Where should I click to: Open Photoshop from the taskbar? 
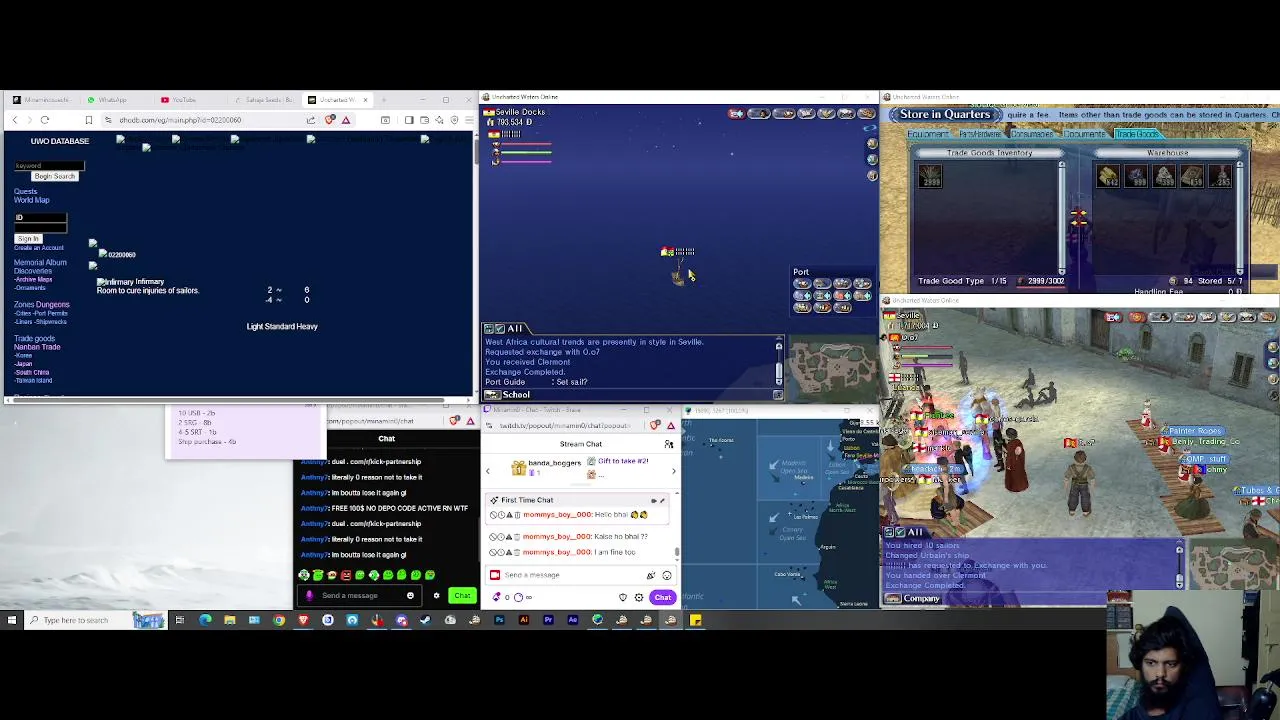pyautogui.click(x=499, y=620)
